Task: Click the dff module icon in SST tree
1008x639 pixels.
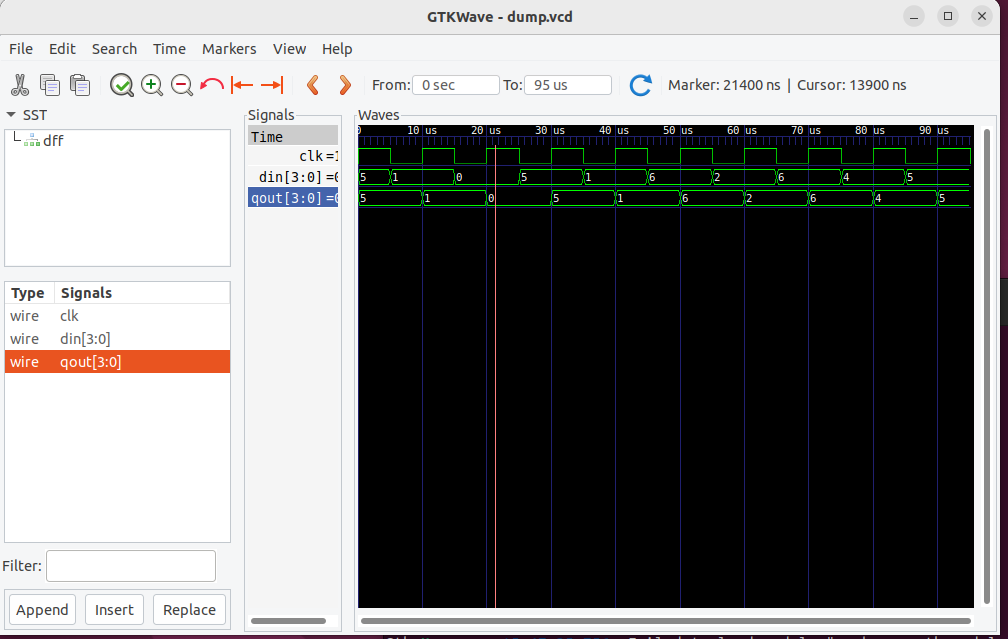Action: [x=32, y=141]
